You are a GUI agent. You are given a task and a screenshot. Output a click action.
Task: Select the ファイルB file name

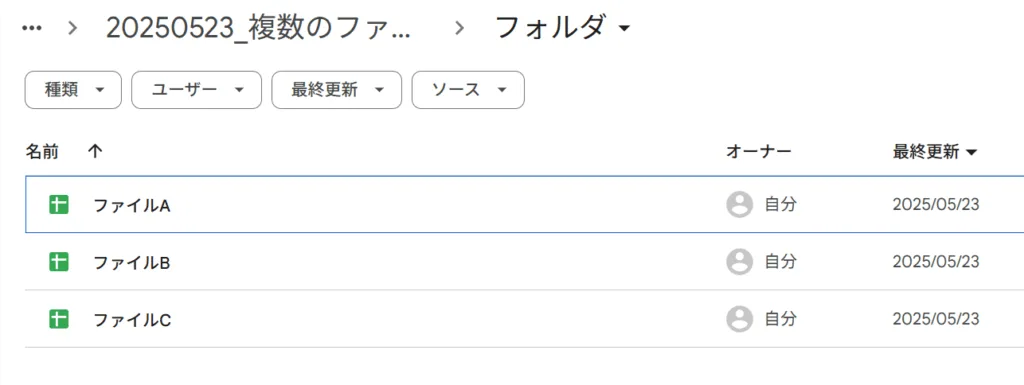131,262
